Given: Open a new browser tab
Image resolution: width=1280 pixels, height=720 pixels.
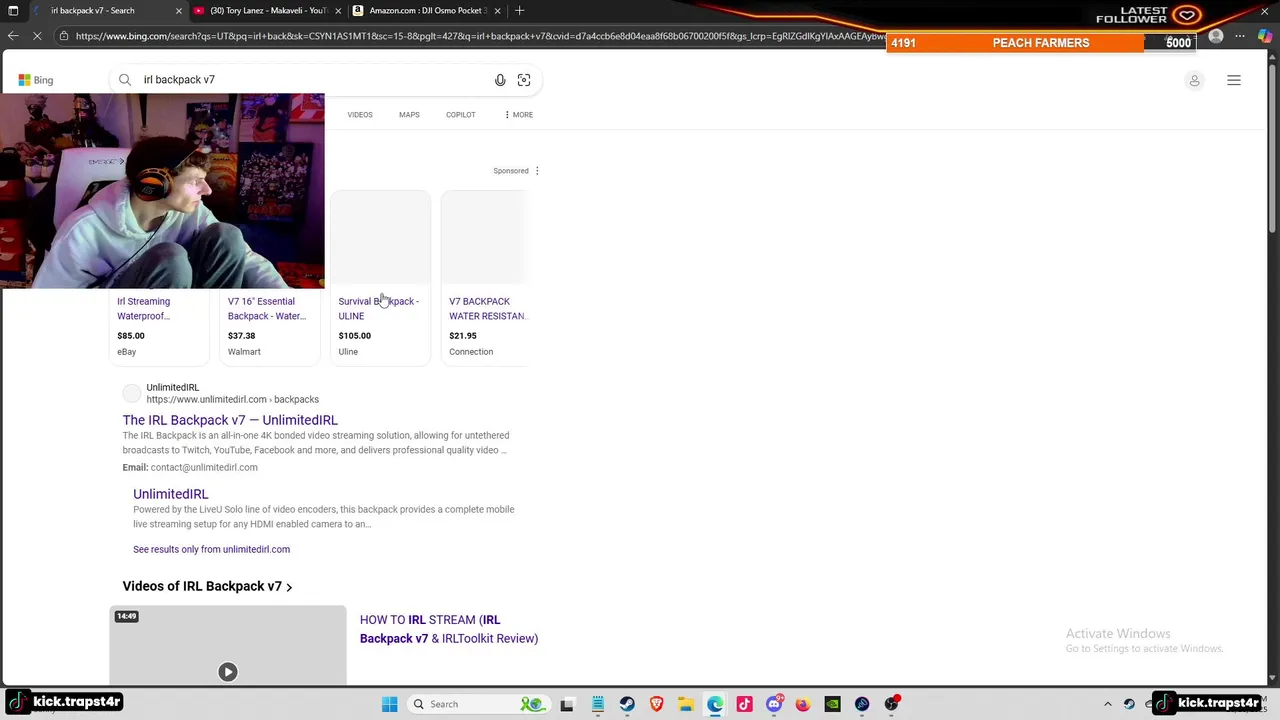Looking at the screenshot, I should (x=519, y=11).
